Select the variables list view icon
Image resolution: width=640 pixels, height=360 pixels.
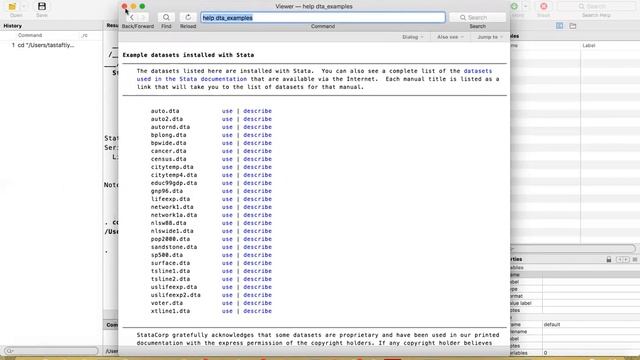pos(559,26)
